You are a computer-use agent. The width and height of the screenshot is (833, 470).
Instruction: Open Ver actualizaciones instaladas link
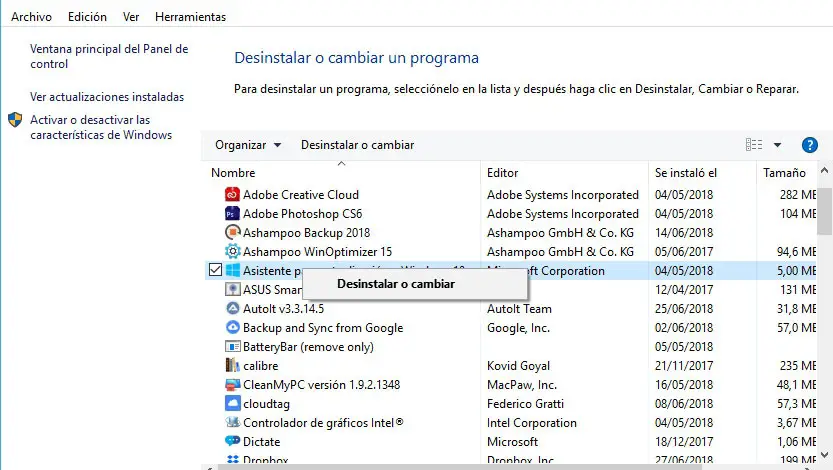point(107,97)
